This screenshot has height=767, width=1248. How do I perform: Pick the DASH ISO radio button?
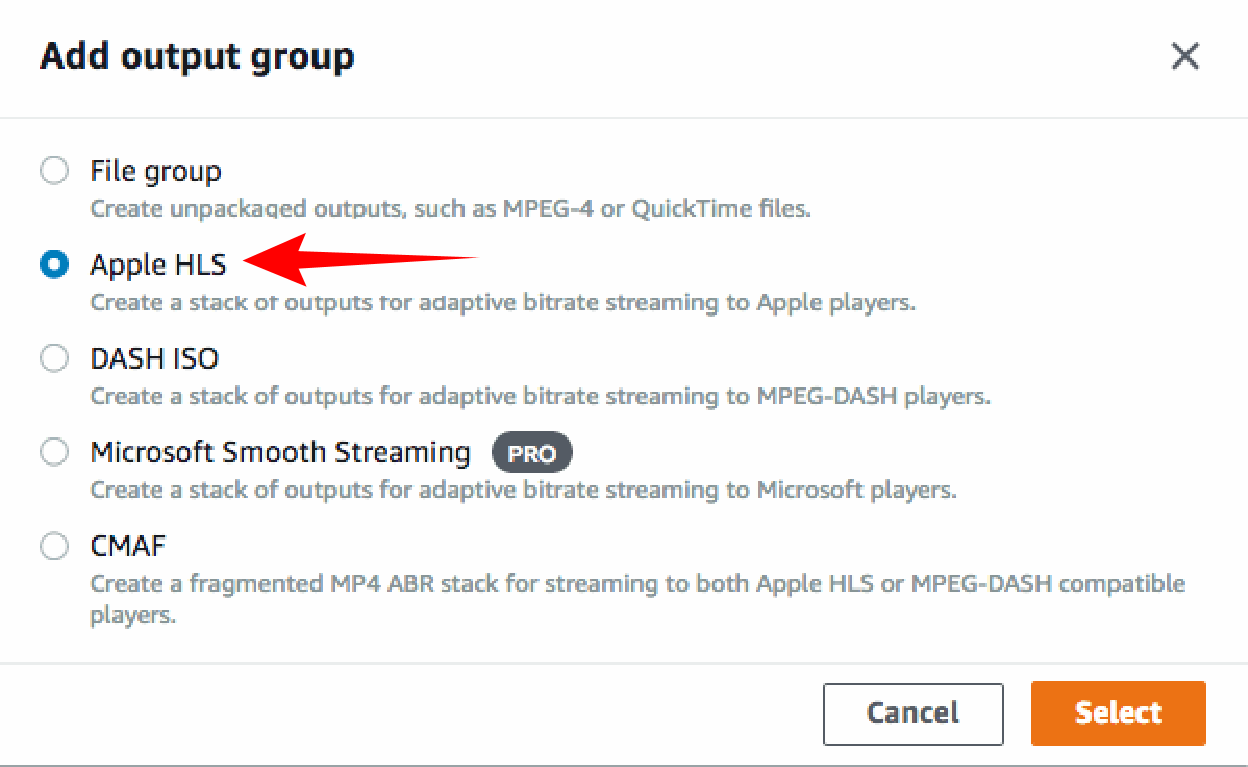coord(54,358)
